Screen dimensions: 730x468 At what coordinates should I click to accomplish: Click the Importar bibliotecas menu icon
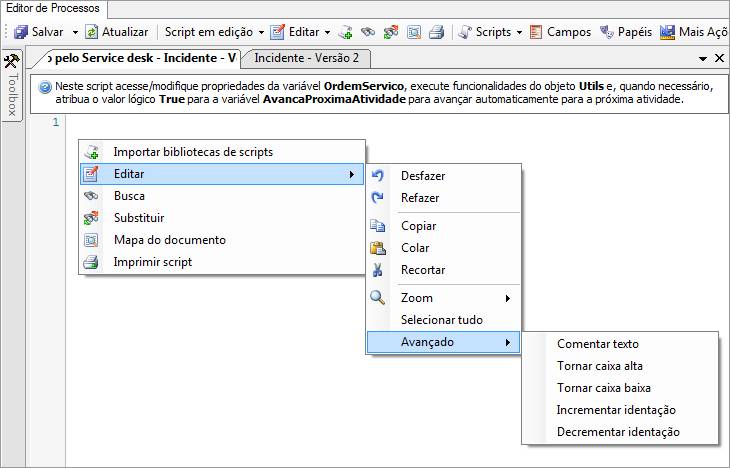(x=91, y=152)
